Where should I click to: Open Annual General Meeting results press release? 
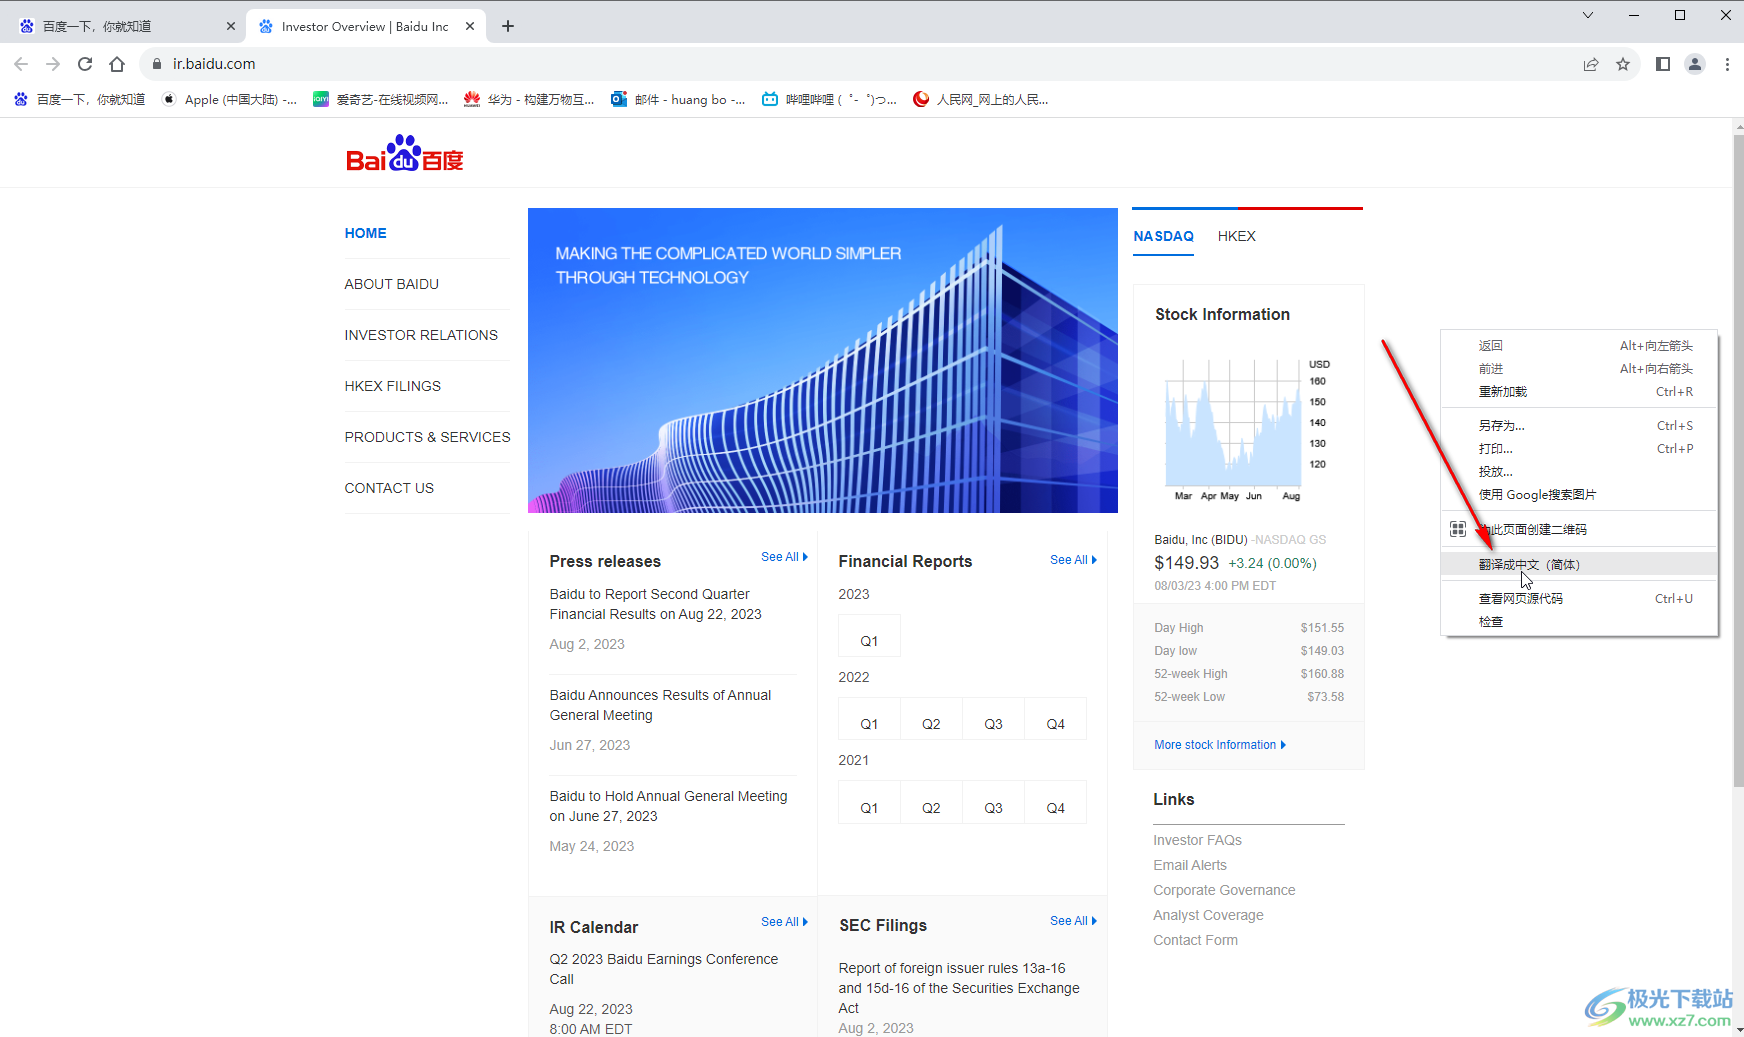coord(660,705)
